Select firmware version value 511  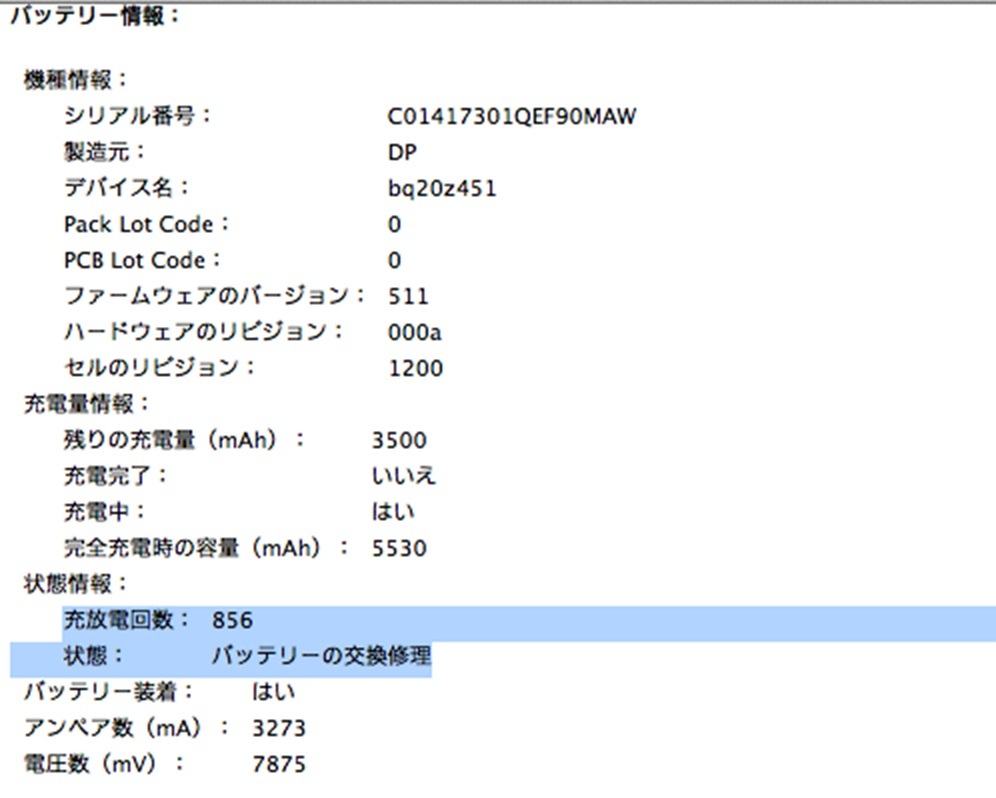408,297
